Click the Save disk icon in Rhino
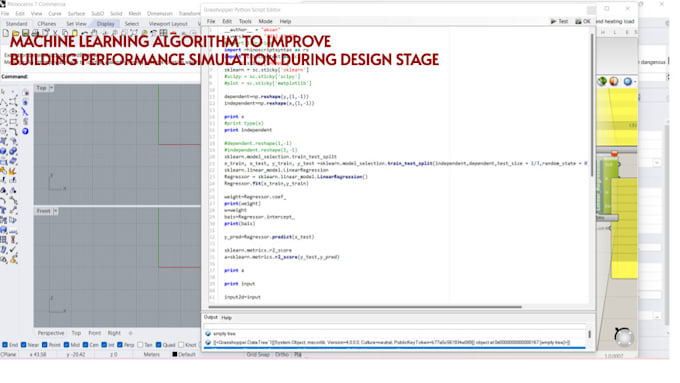 (26, 33)
